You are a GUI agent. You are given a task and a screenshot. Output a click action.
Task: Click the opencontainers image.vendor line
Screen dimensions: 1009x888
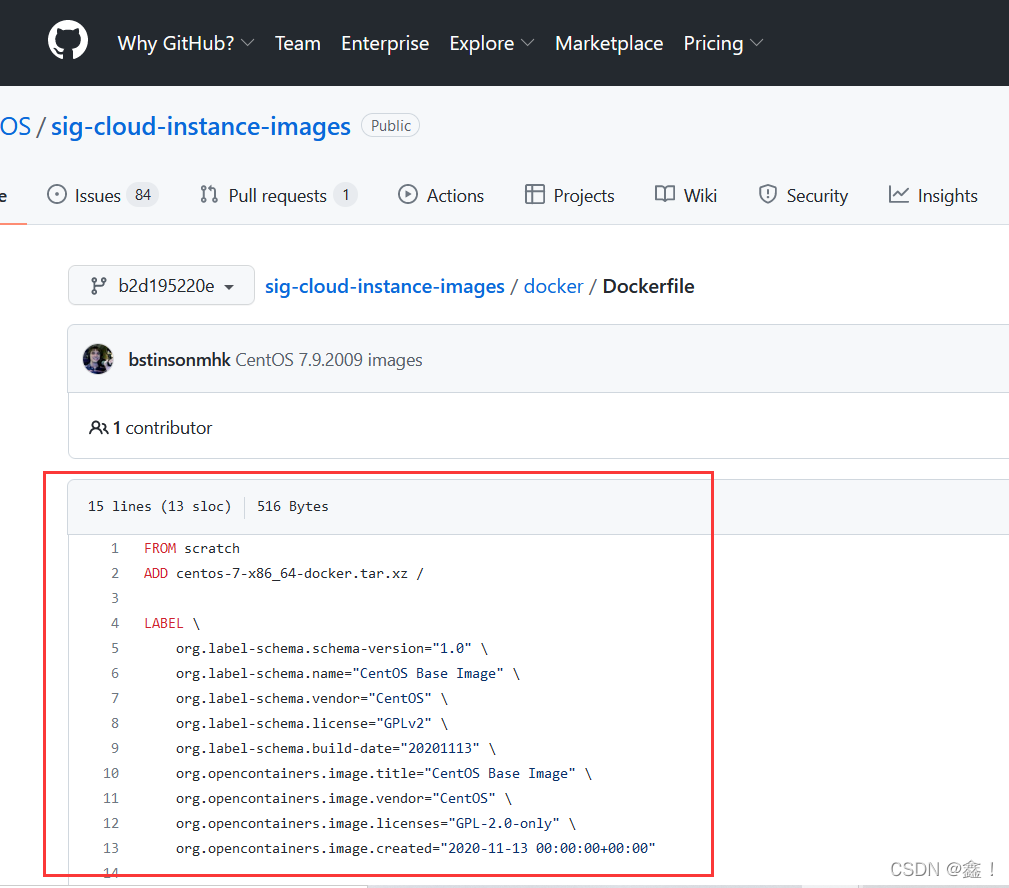pyautogui.click(x=344, y=798)
